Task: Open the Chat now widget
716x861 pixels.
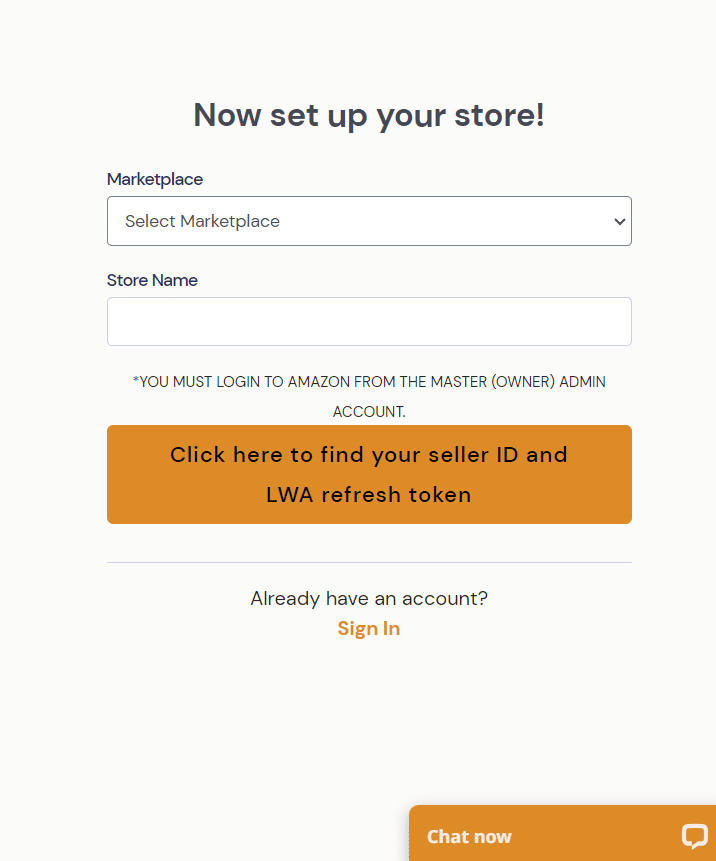Action: point(562,833)
